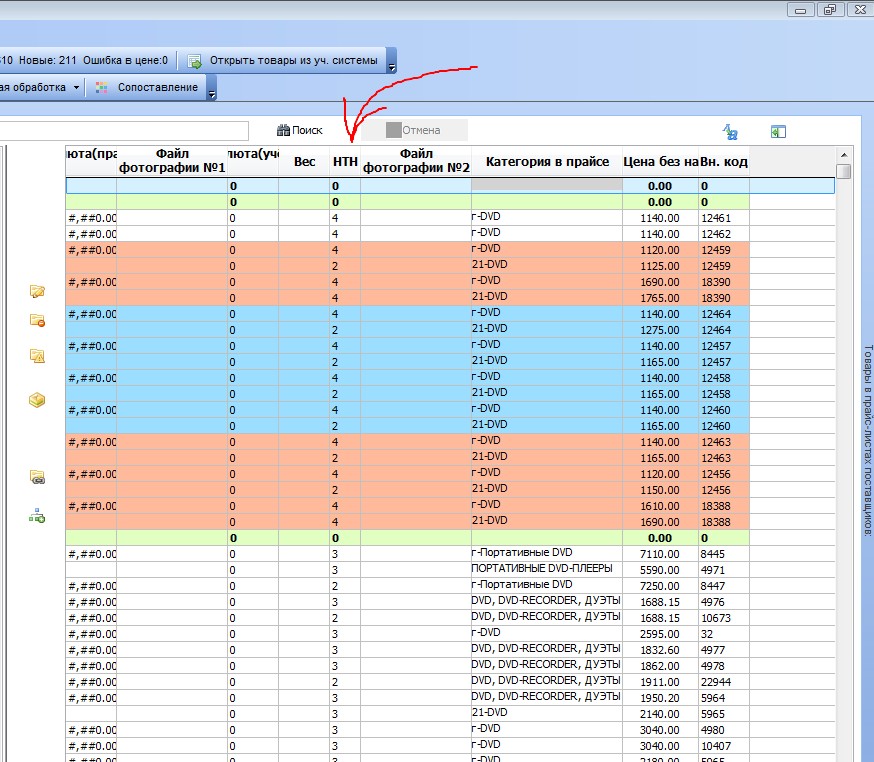Select the cell with code 10673
The height and width of the screenshot is (762, 874).
tap(724, 618)
